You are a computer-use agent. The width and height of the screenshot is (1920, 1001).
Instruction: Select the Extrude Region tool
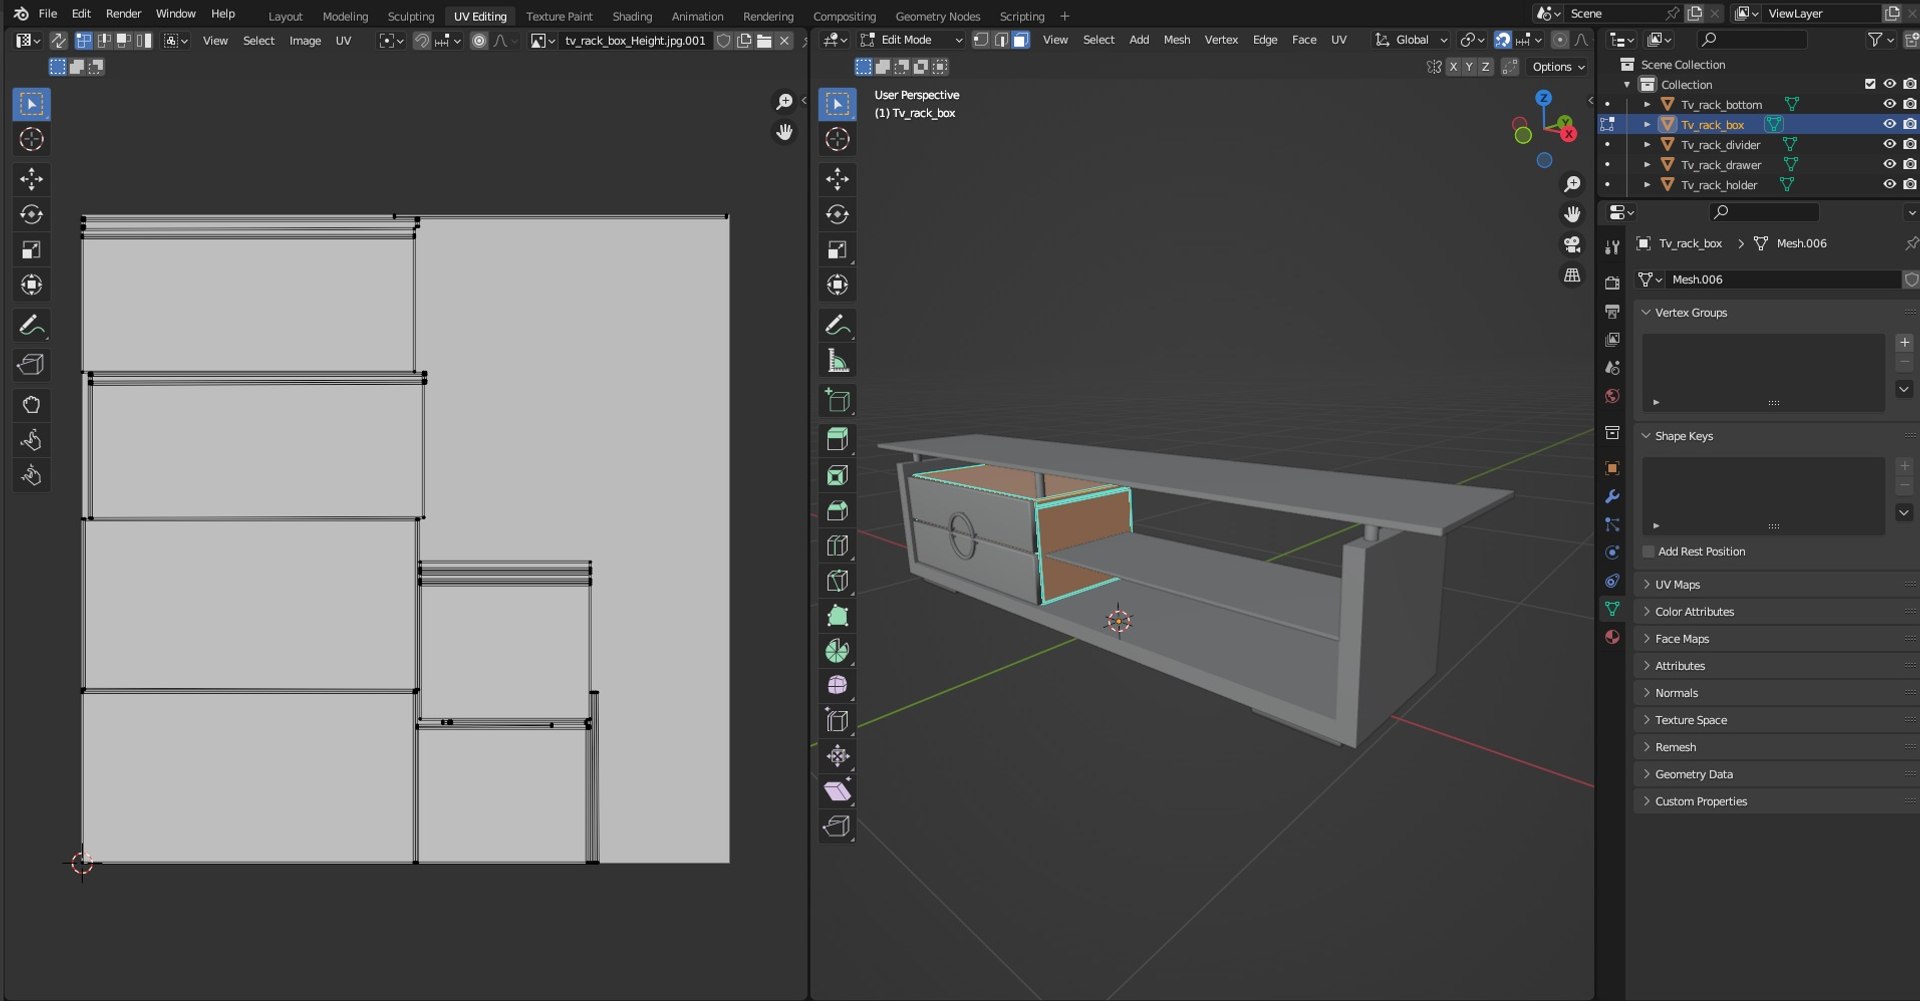pos(837,439)
